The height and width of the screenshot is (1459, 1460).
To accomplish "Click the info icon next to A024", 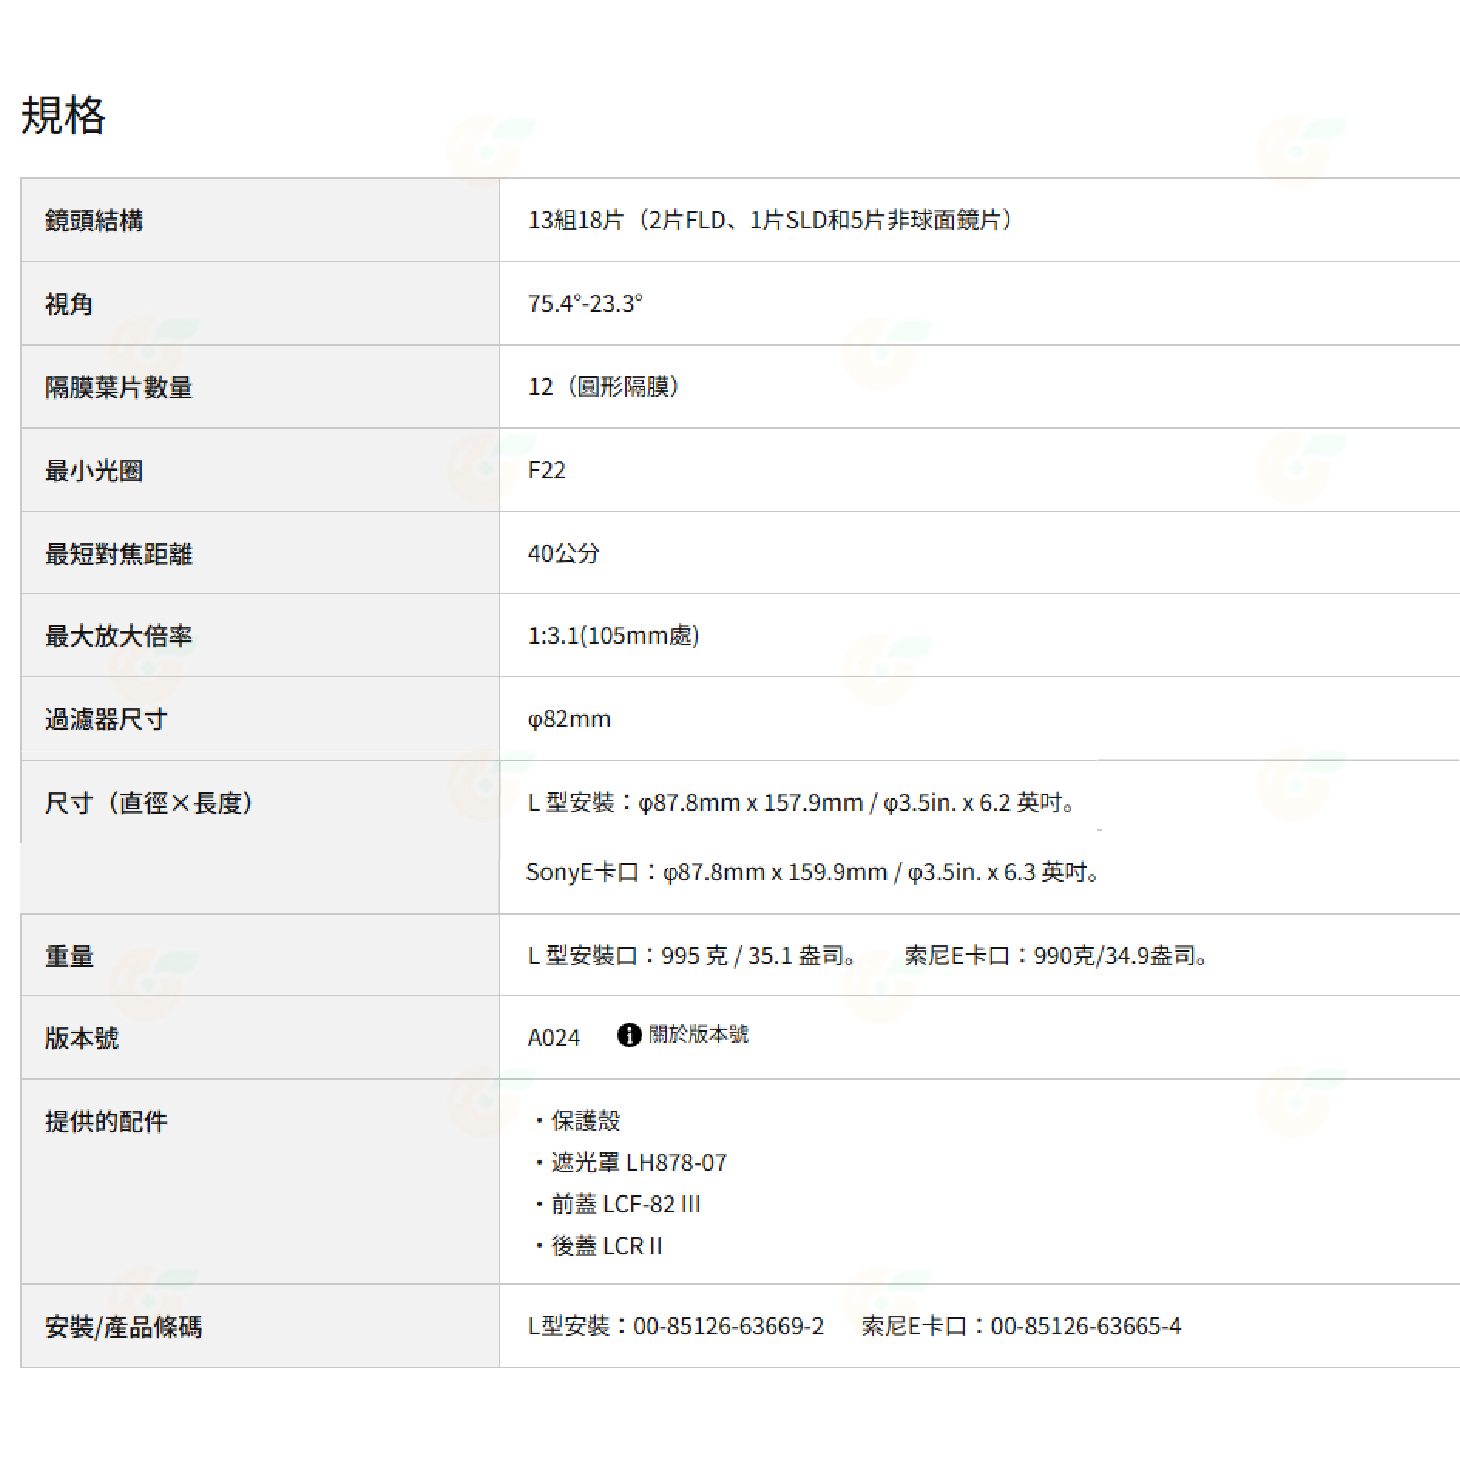I will [x=628, y=1036].
